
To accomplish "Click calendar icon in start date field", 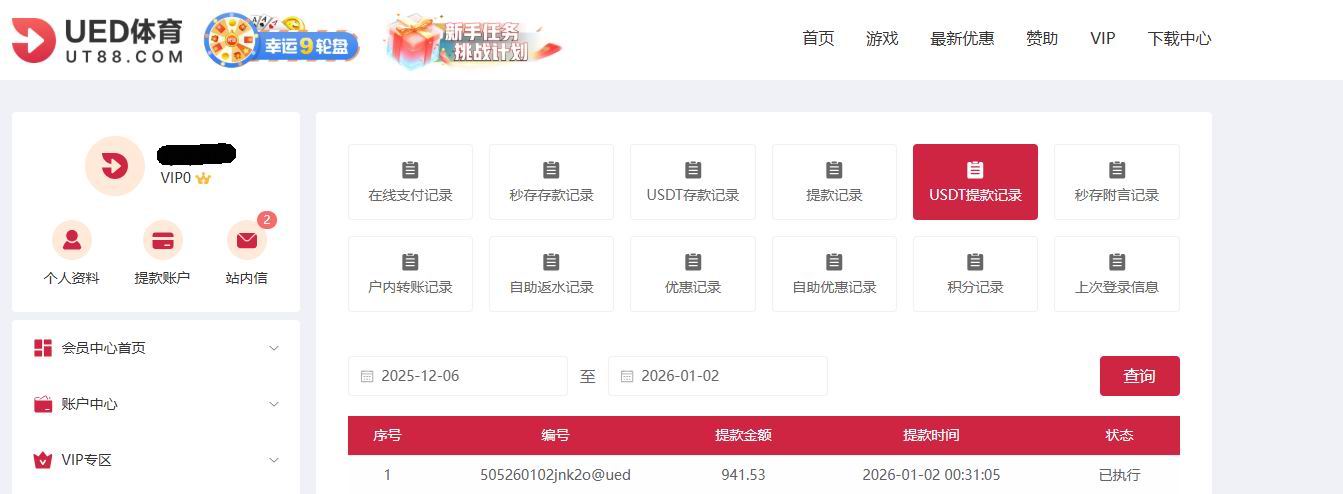I will pyautogui.click(x=367, y=377).
